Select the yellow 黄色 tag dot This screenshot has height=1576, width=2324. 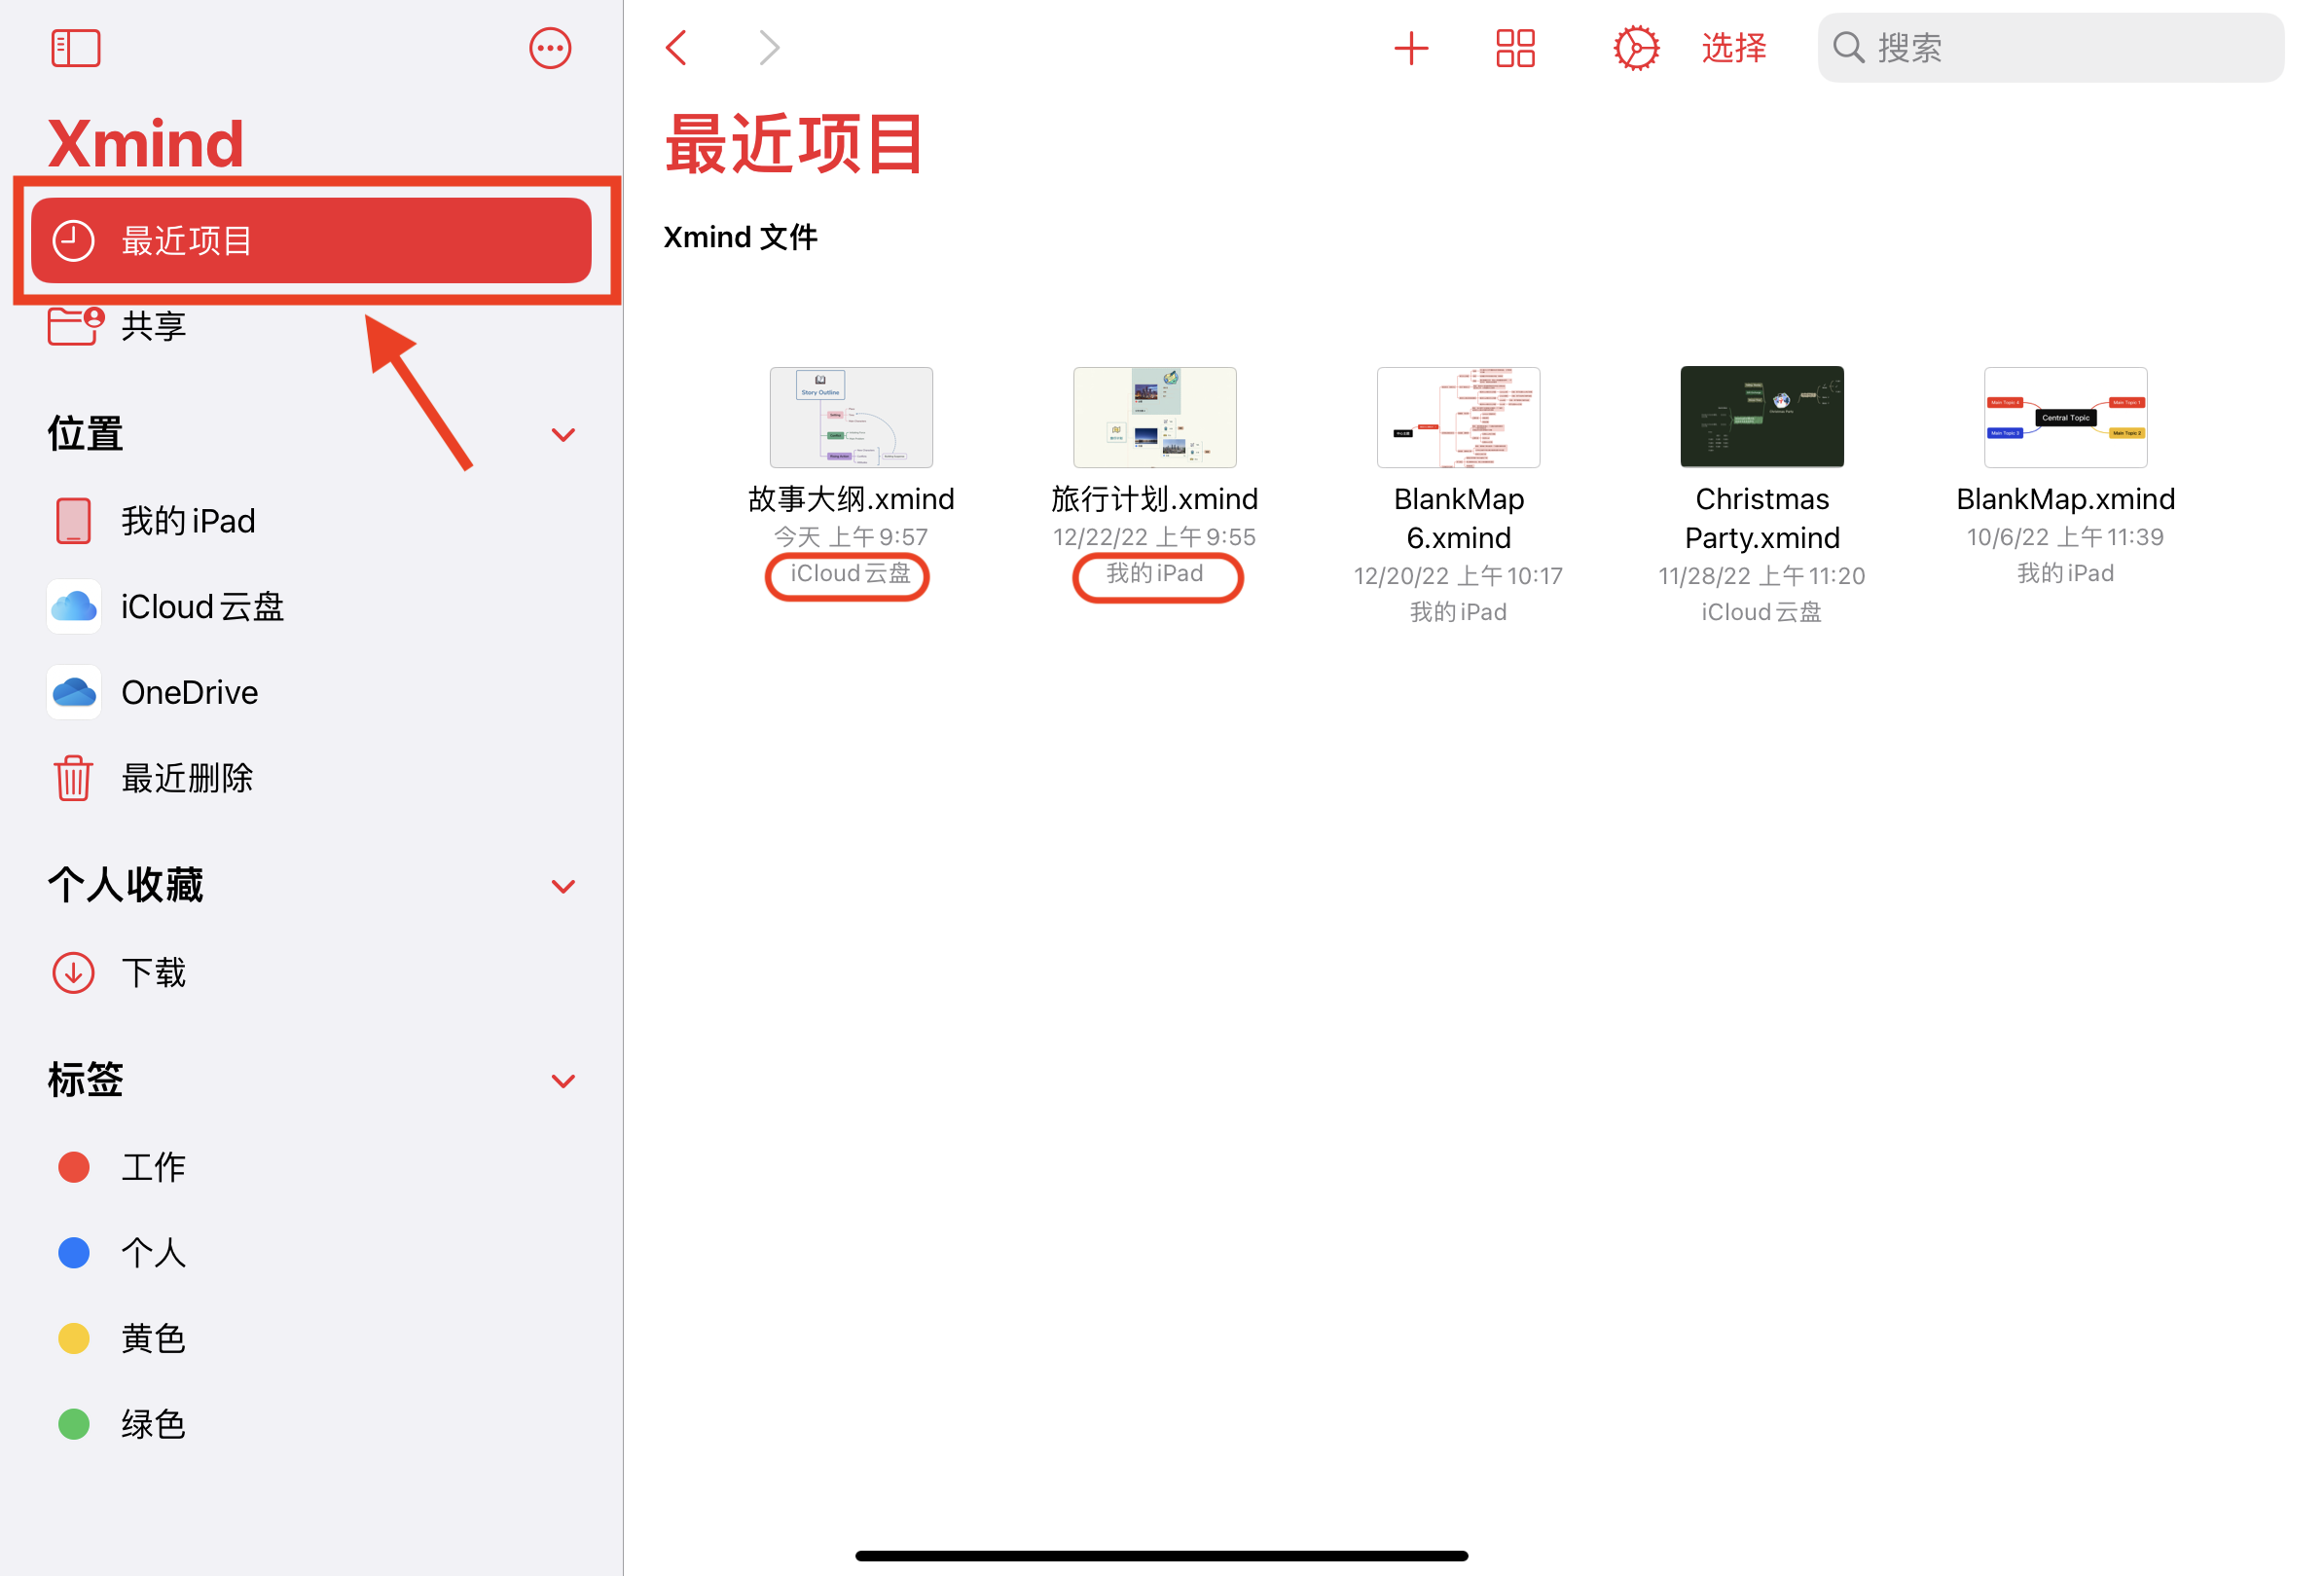[x=74, y=1338]
